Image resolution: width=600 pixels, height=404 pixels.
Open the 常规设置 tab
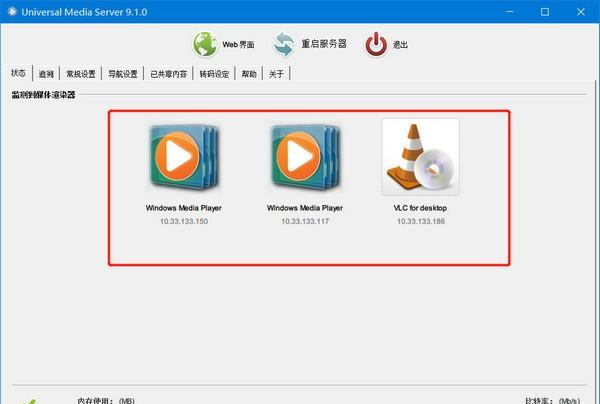(x=80, y=74)
